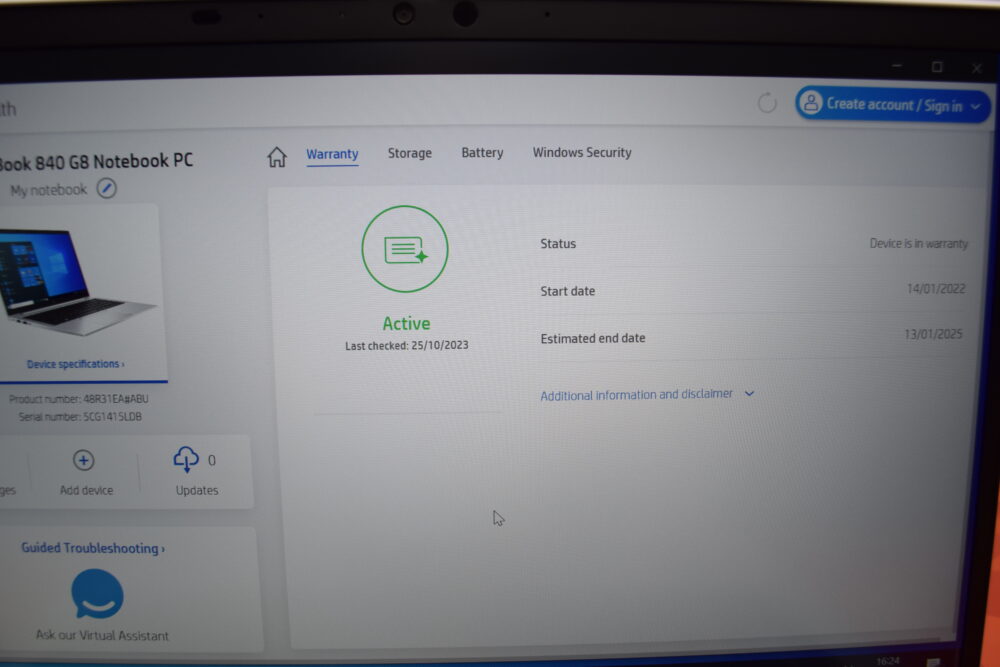This screenshot has width=1000, height=667.
Task: Open the Guided Troubleshooting link
Action: pos(92,548)
